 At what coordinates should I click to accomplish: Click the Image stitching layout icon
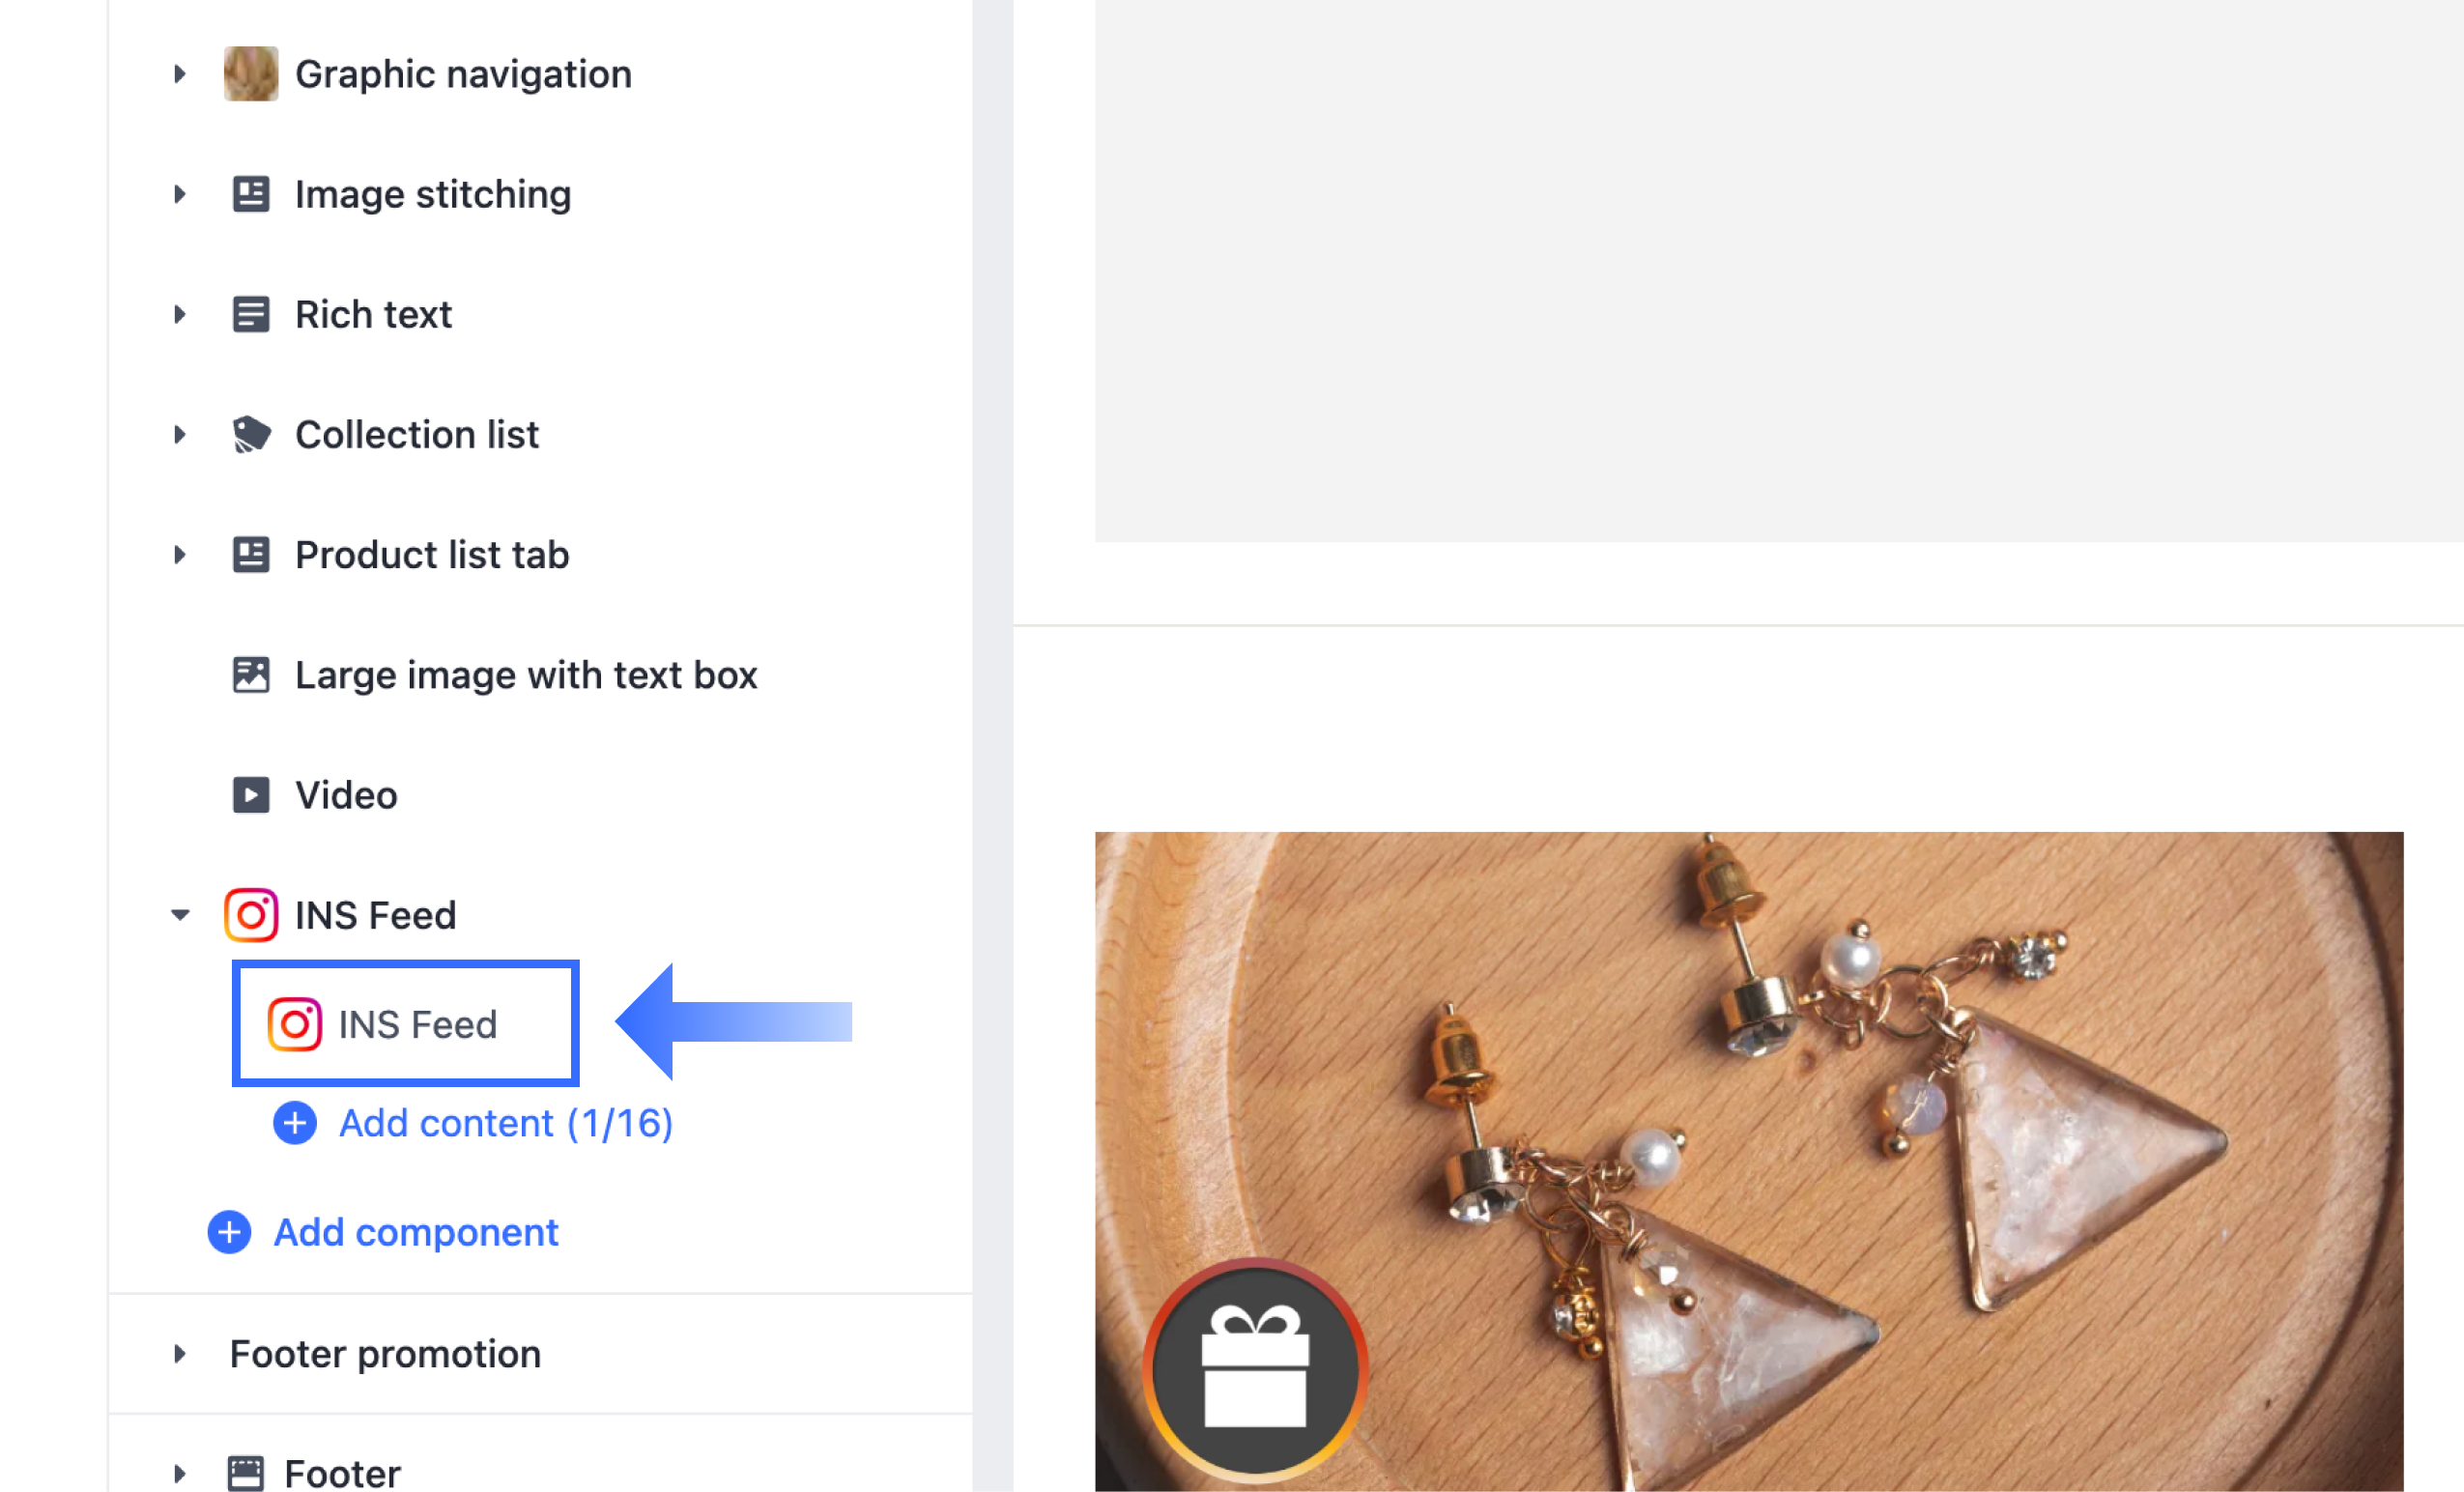click(250, 194)
